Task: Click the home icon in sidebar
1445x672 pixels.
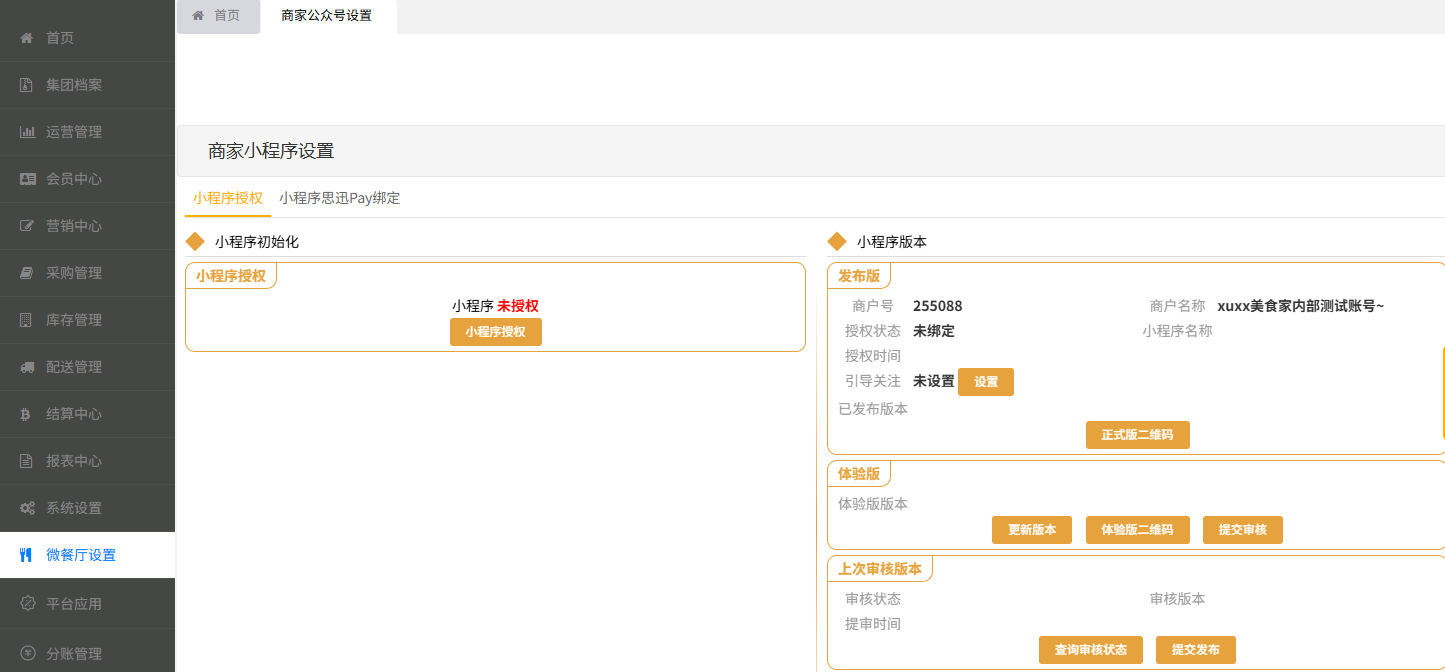Action: tap(27, 38)
